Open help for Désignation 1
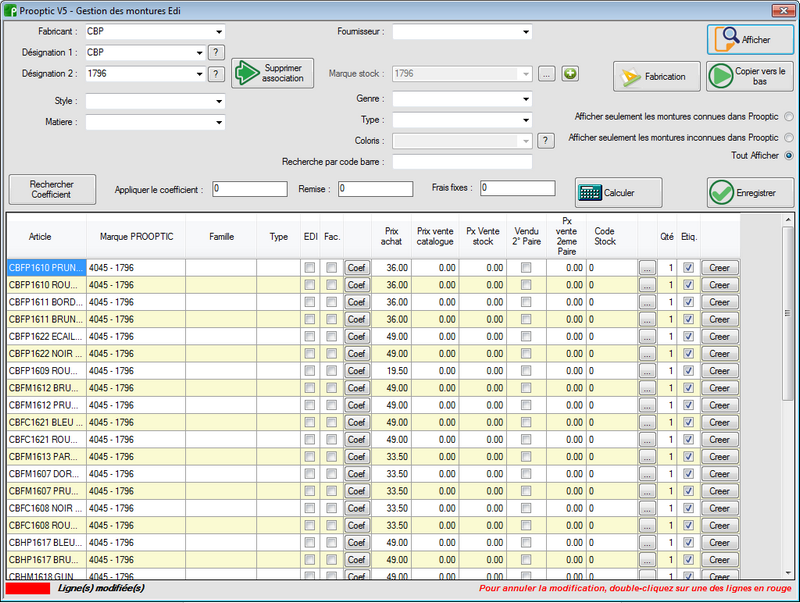800x603 pixels. coord(216,52)
